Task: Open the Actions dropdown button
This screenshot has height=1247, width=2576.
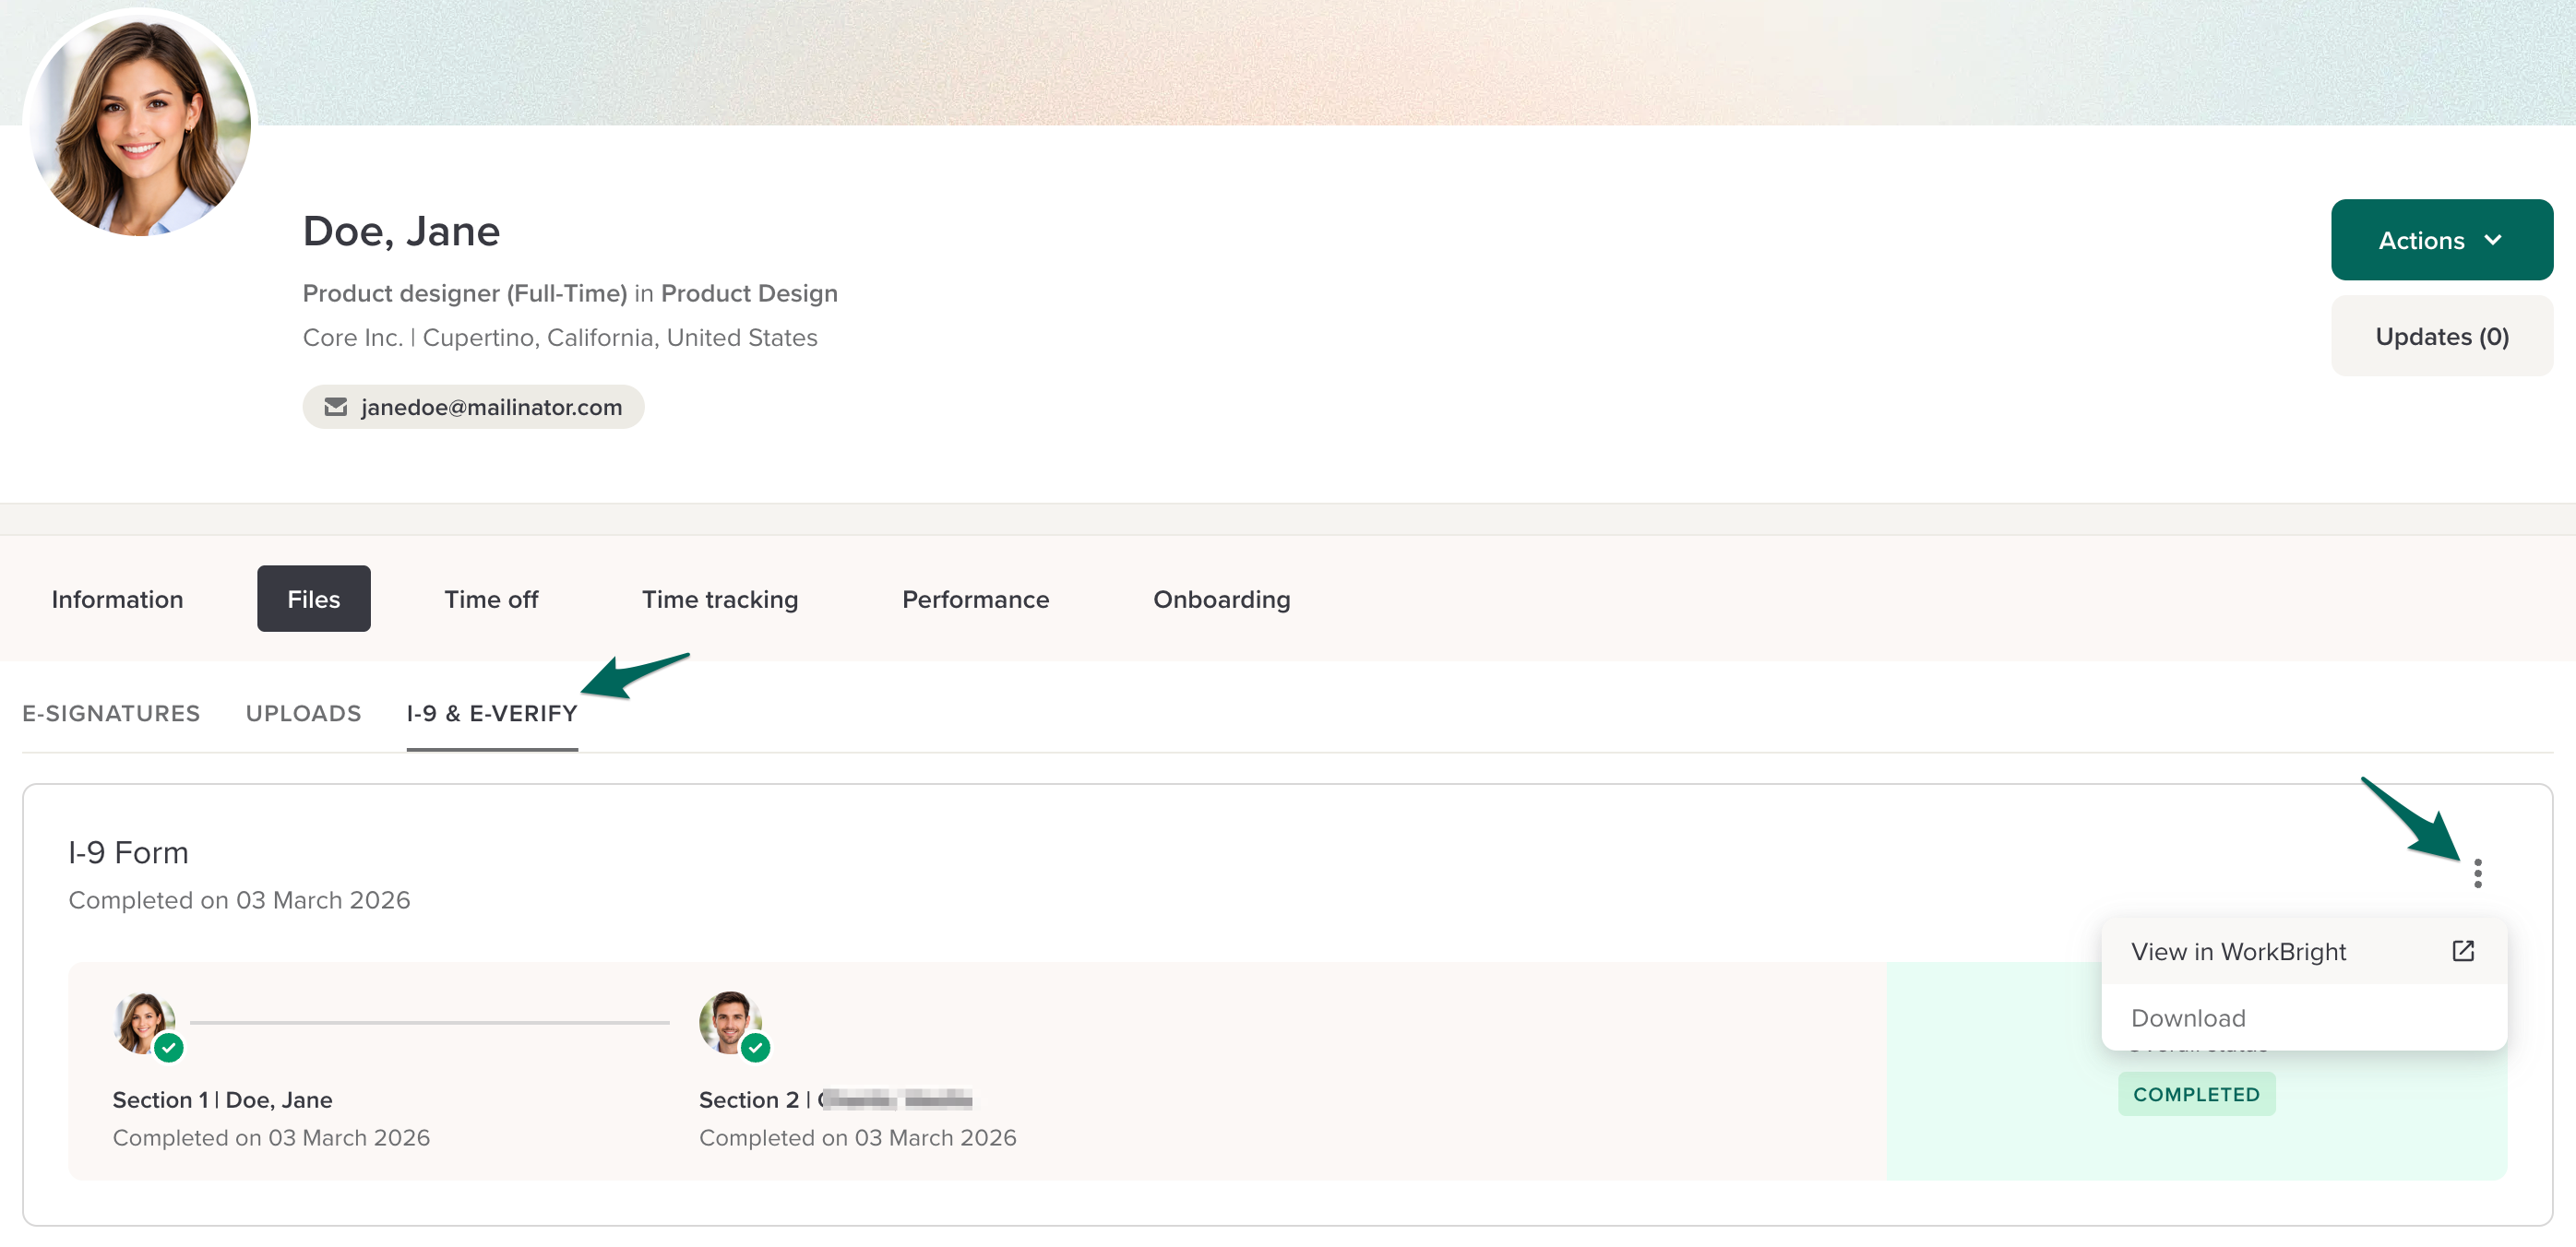Action: [2440, 240]
